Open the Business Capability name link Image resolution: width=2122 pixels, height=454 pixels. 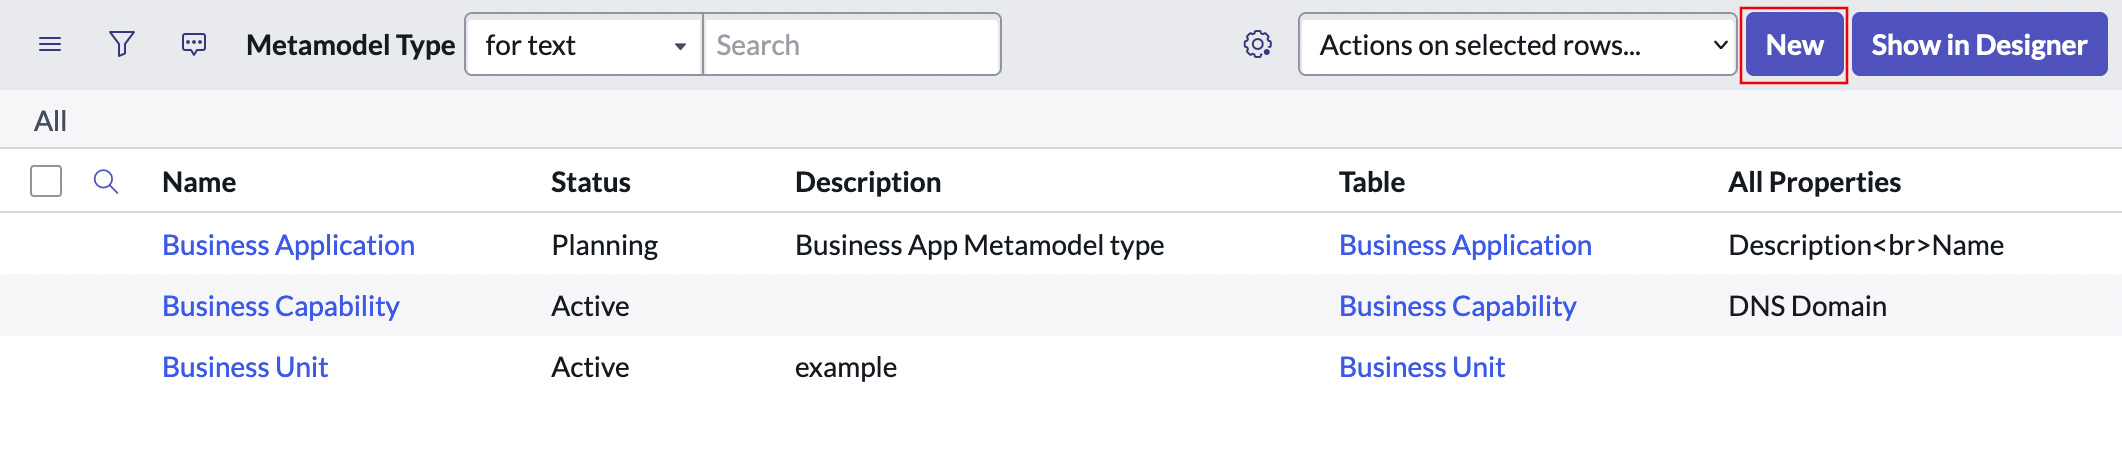pos(280,306)
